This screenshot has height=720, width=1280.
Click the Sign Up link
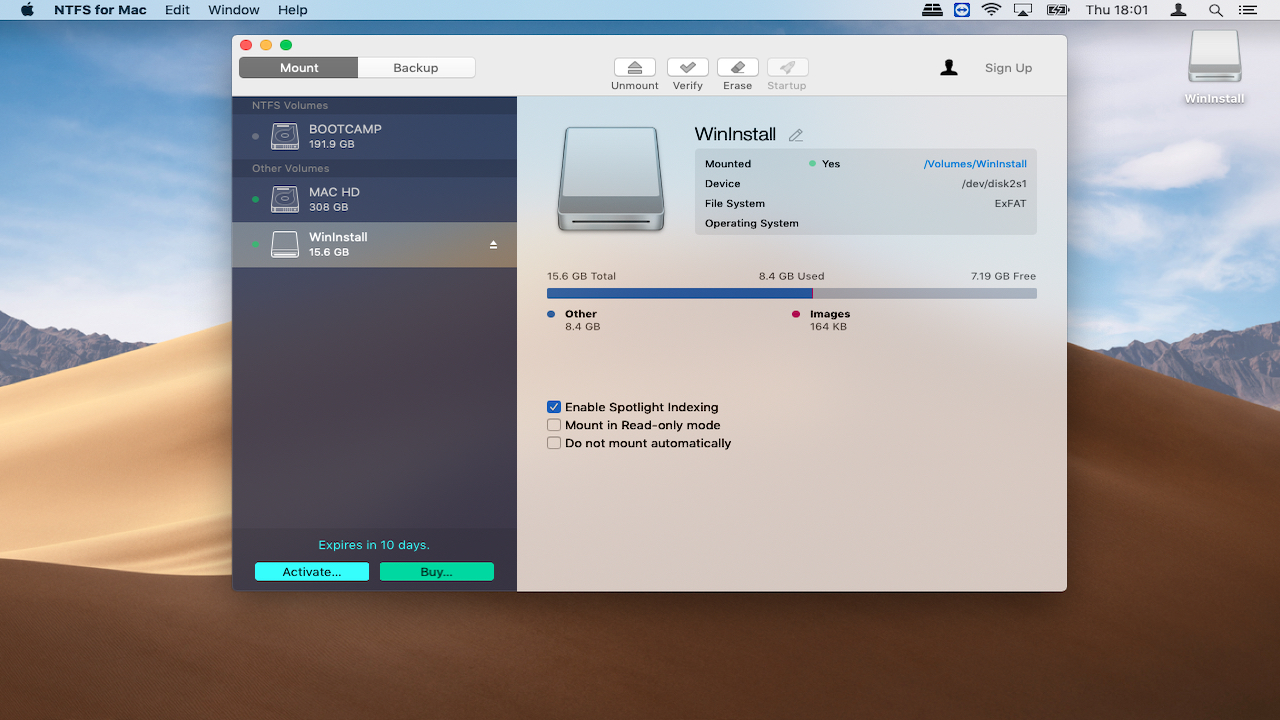tap(1008, 68)
